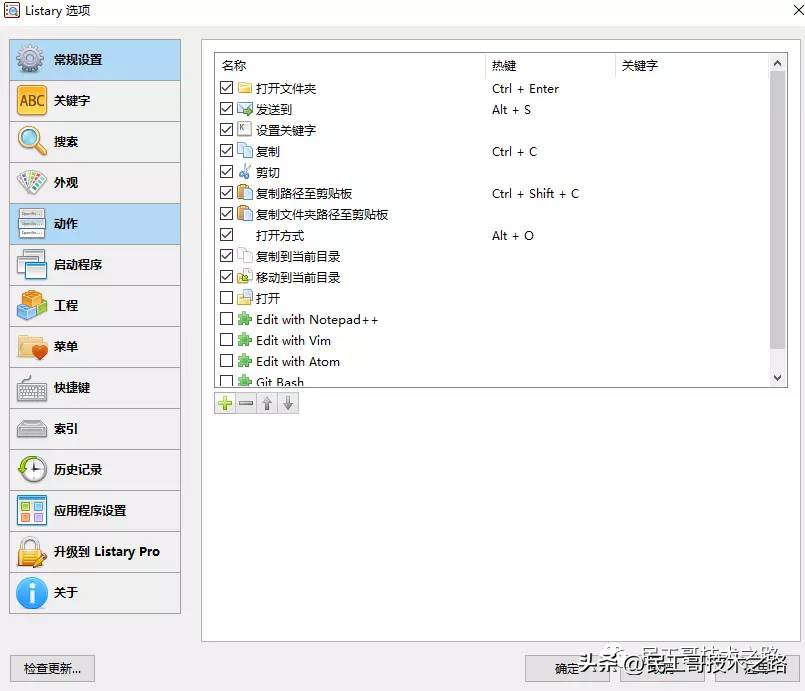The height and width of the screenshot is (691, 805).
Task: Click the magnifier icon for 搜索
Action: pyautogui.click(x=31, y=142)
